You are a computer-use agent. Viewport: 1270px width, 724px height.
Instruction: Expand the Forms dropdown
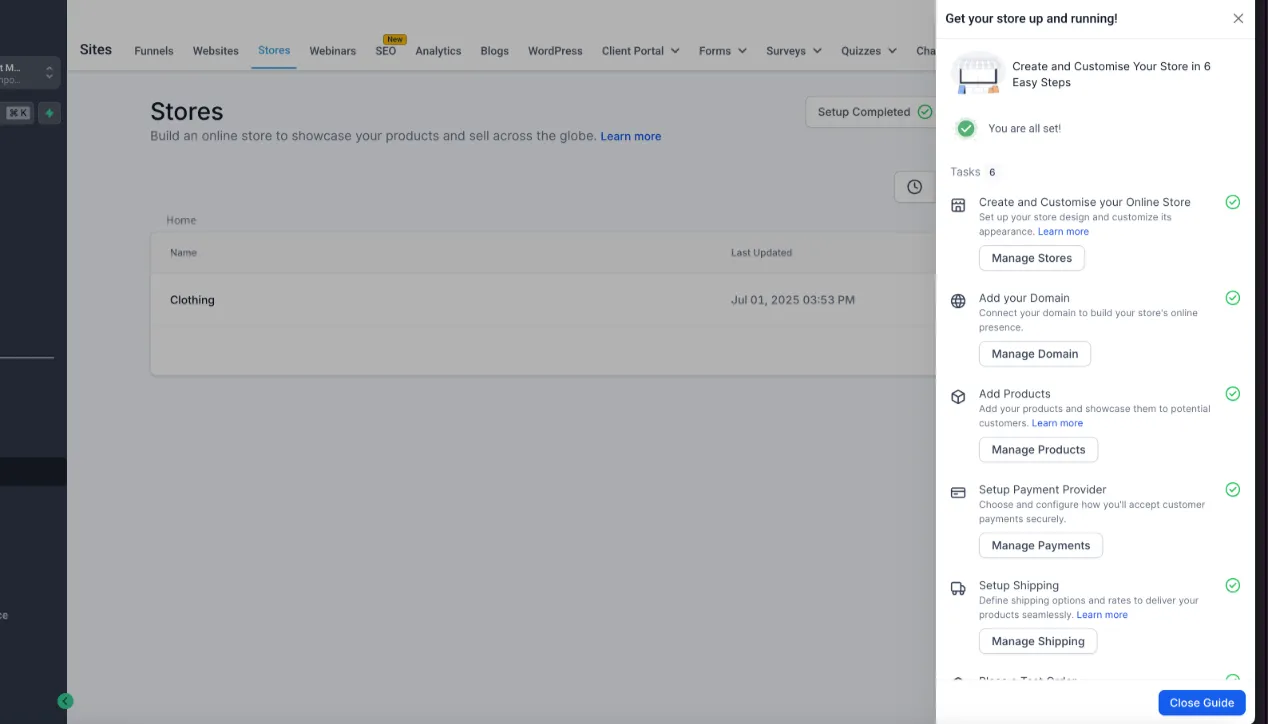pyautogui.click(x=722, y=51)
